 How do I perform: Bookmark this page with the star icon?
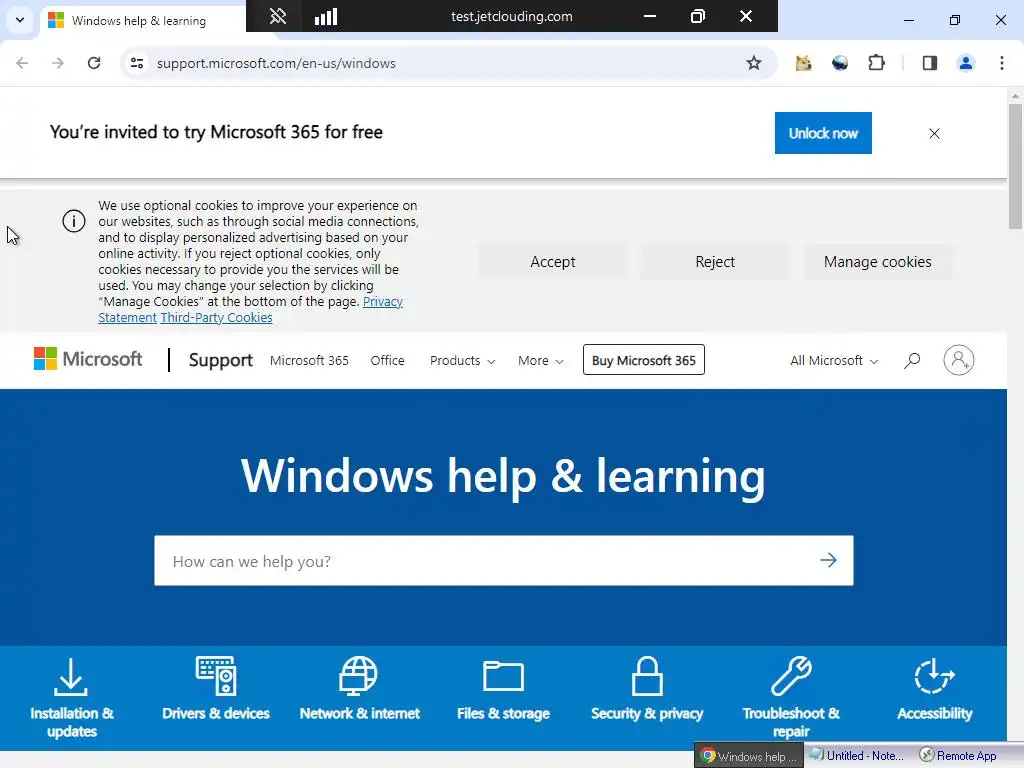754,63
